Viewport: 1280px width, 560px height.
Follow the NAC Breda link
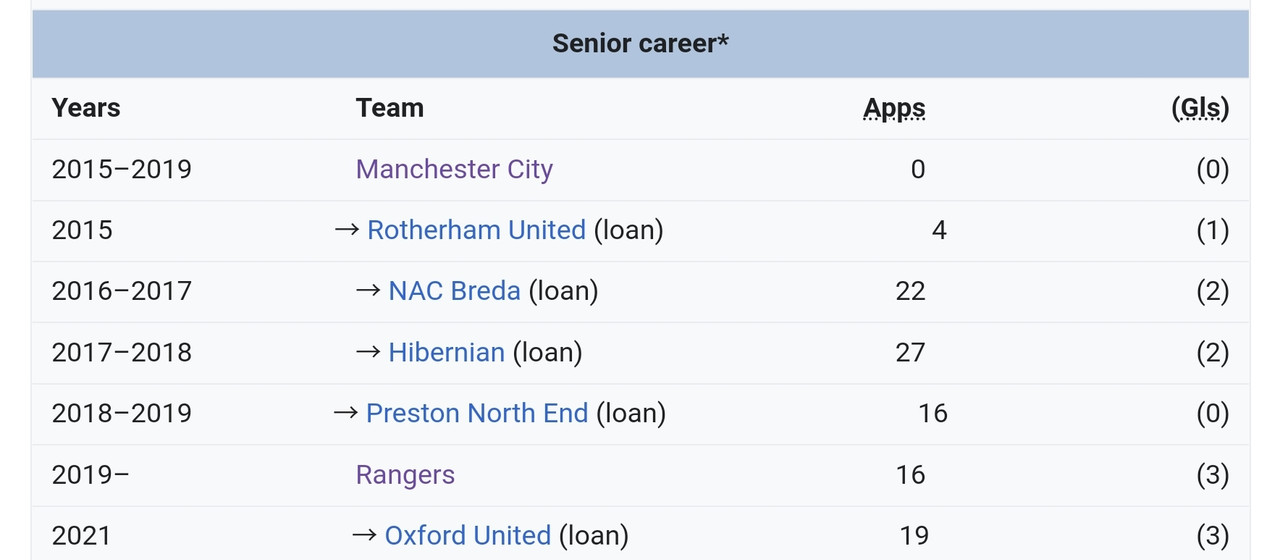coord(454,291)
